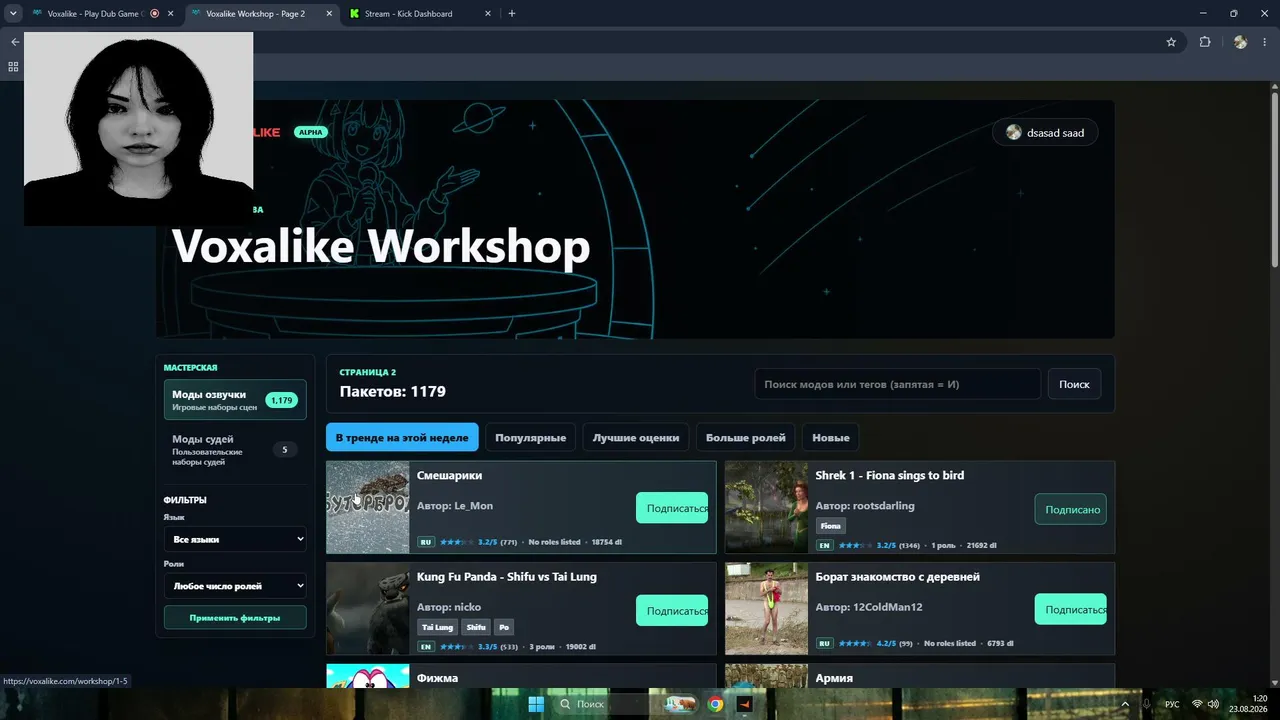Open the browser Extensions puzzle icon
The height and width of the screenshot is (720, 1280).
tap(1204, 42)
